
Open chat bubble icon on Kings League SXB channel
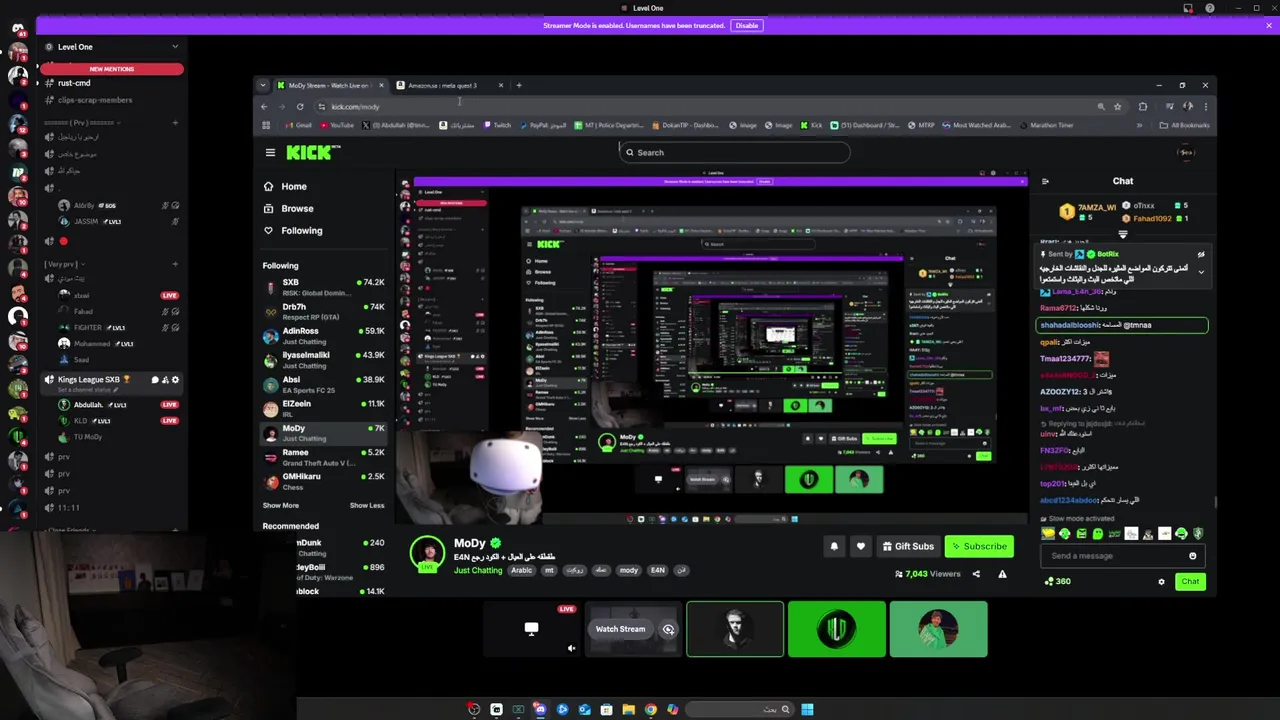(x=154, y=380)
